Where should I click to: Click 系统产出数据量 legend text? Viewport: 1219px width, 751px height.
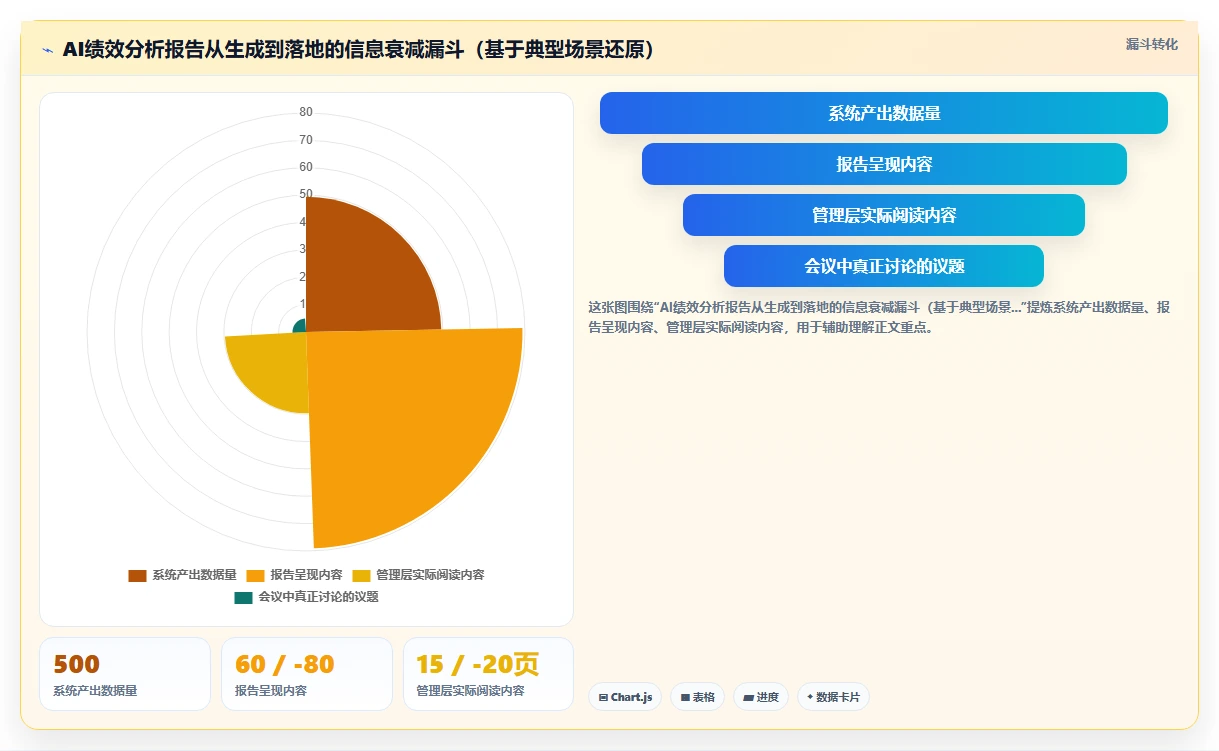tap(194, 575)
